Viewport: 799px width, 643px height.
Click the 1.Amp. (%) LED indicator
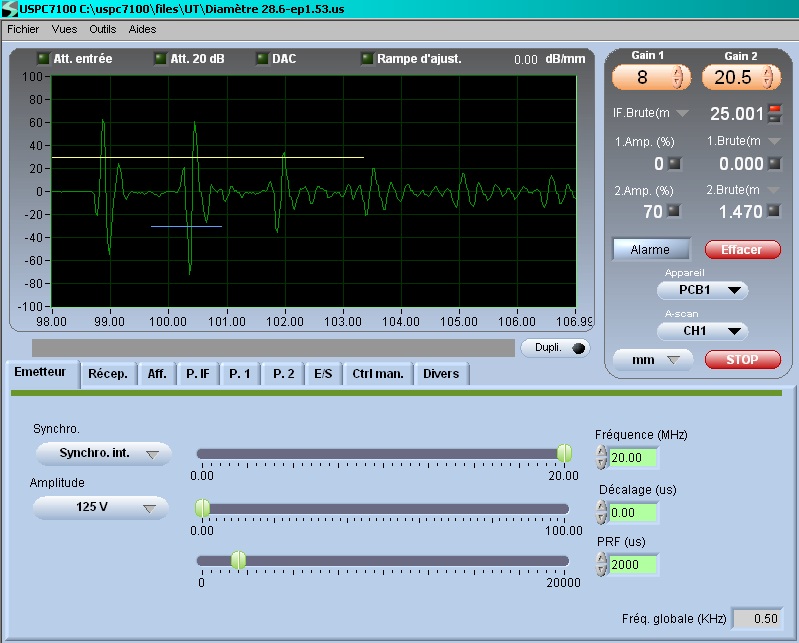click(674, 163)
